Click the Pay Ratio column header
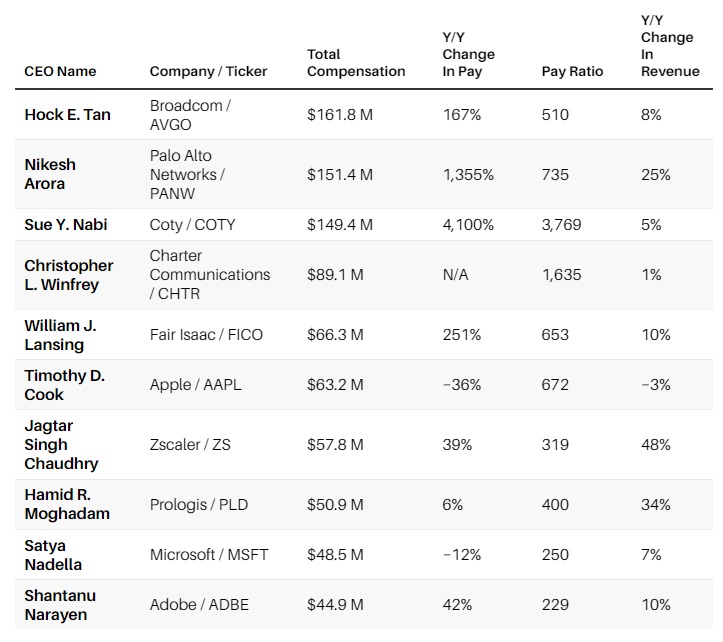The height and width of the screenshot is (642, 723). click(x=574, y=71)
